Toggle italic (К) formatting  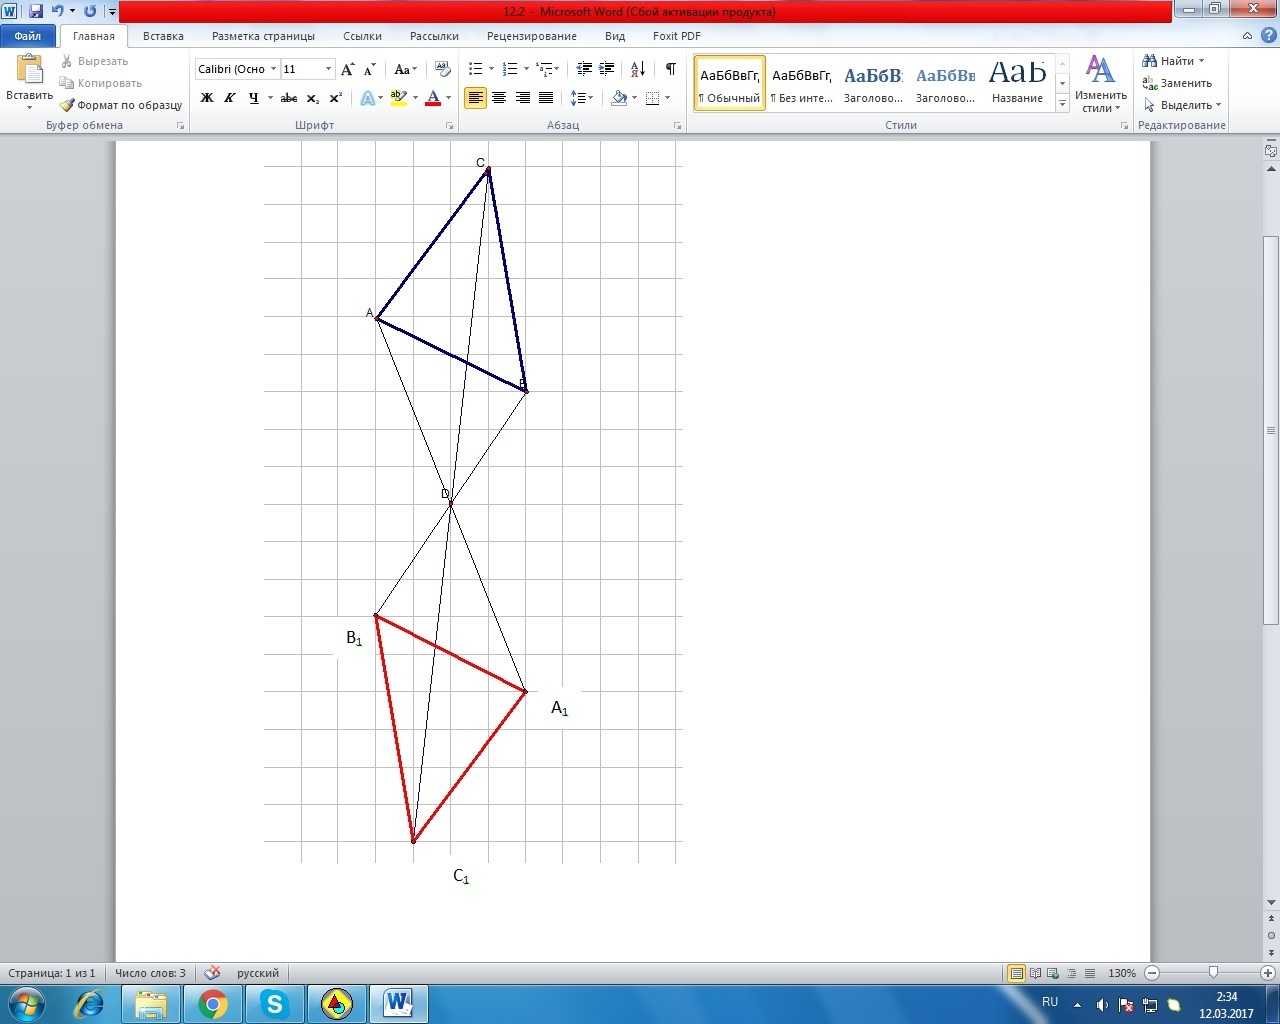230,98
